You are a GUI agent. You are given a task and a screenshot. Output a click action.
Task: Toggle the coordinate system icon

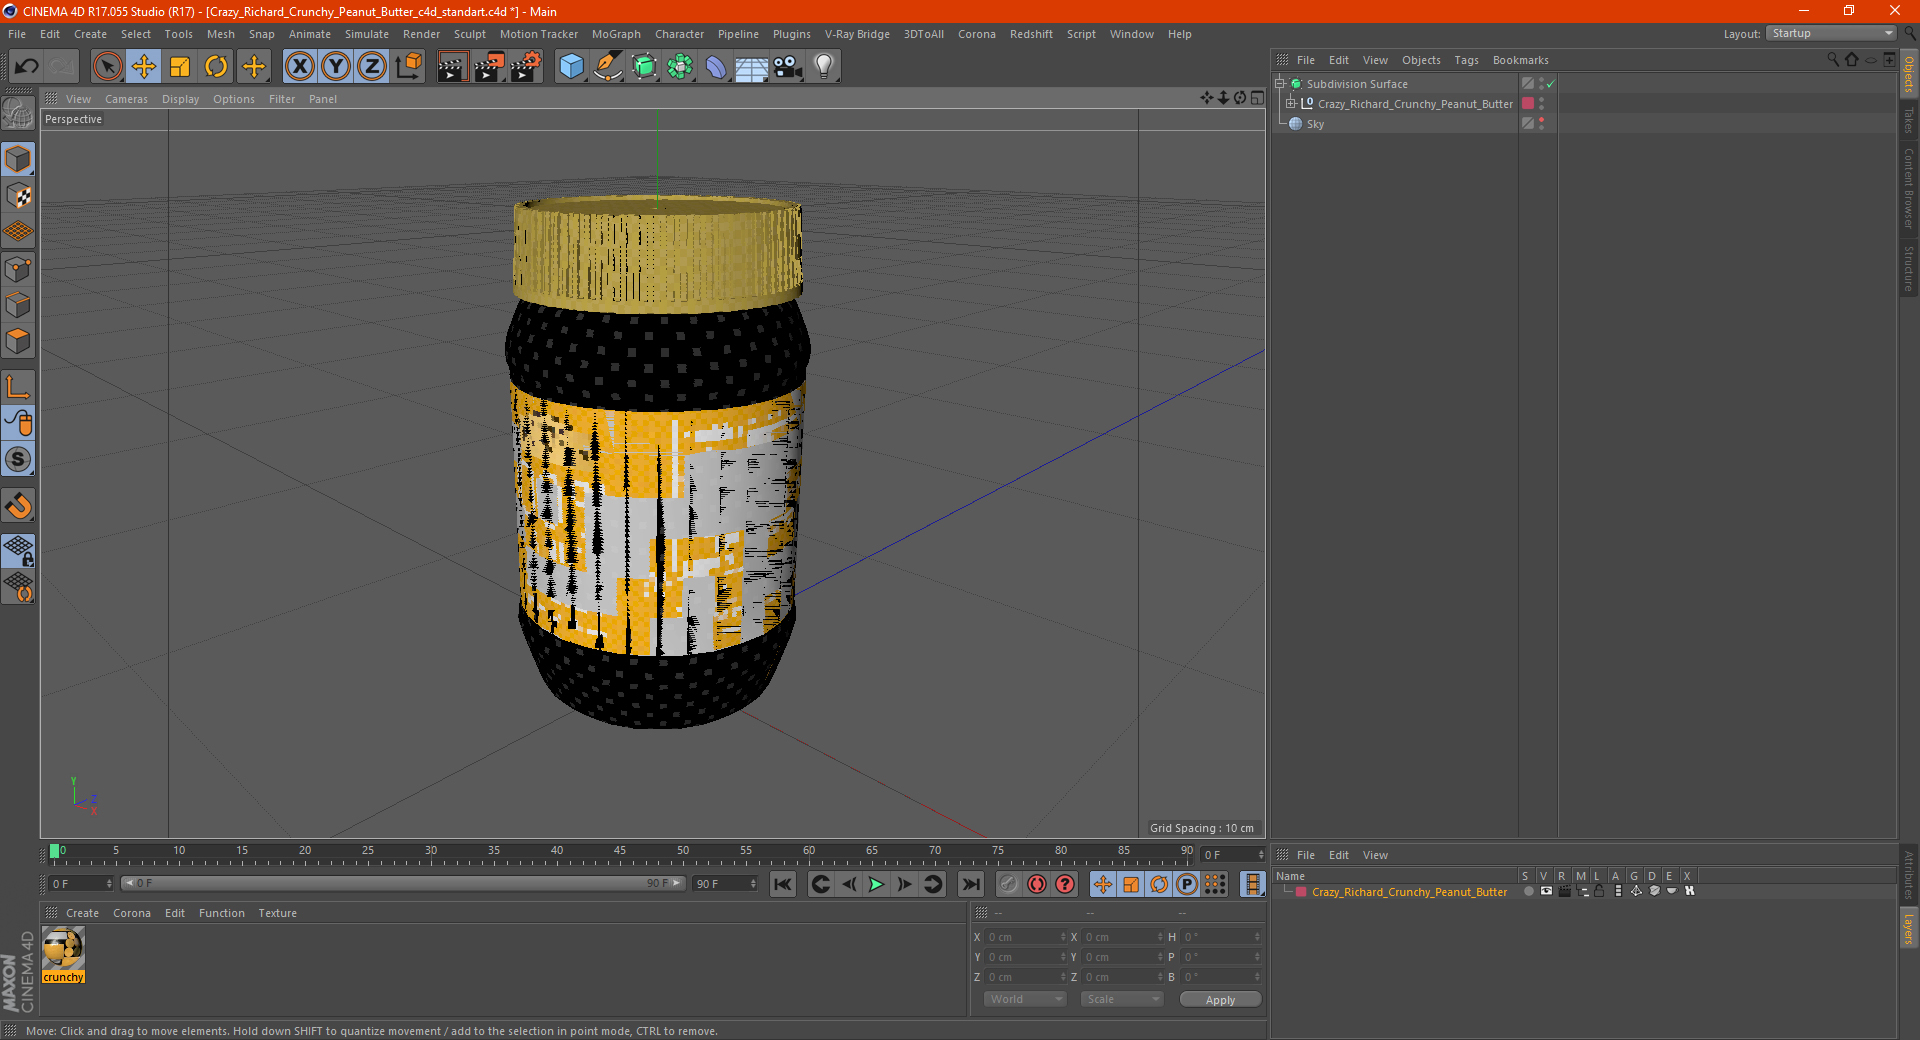click(408, 67)
